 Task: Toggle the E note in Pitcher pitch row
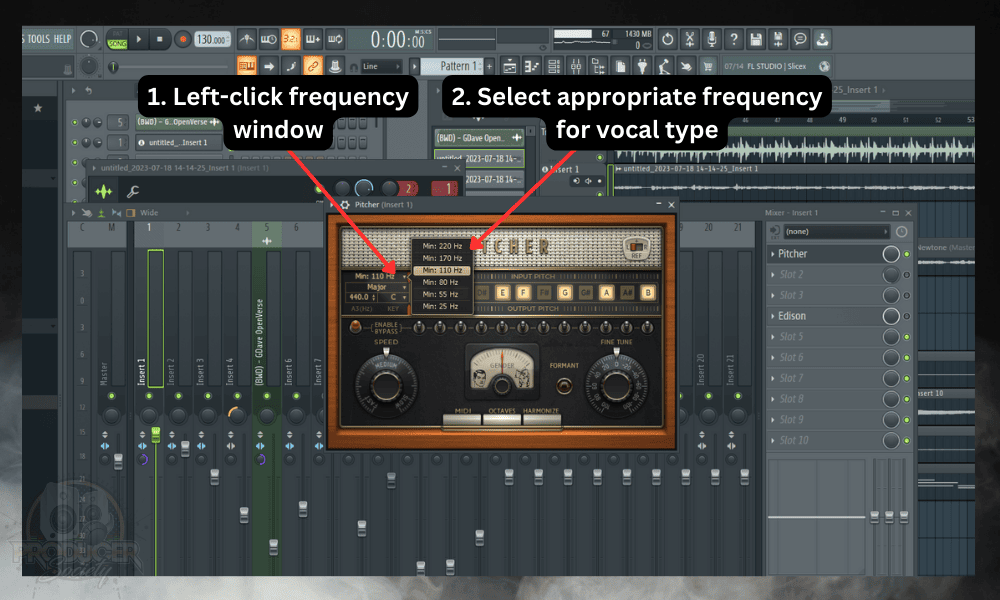[503, 293]
